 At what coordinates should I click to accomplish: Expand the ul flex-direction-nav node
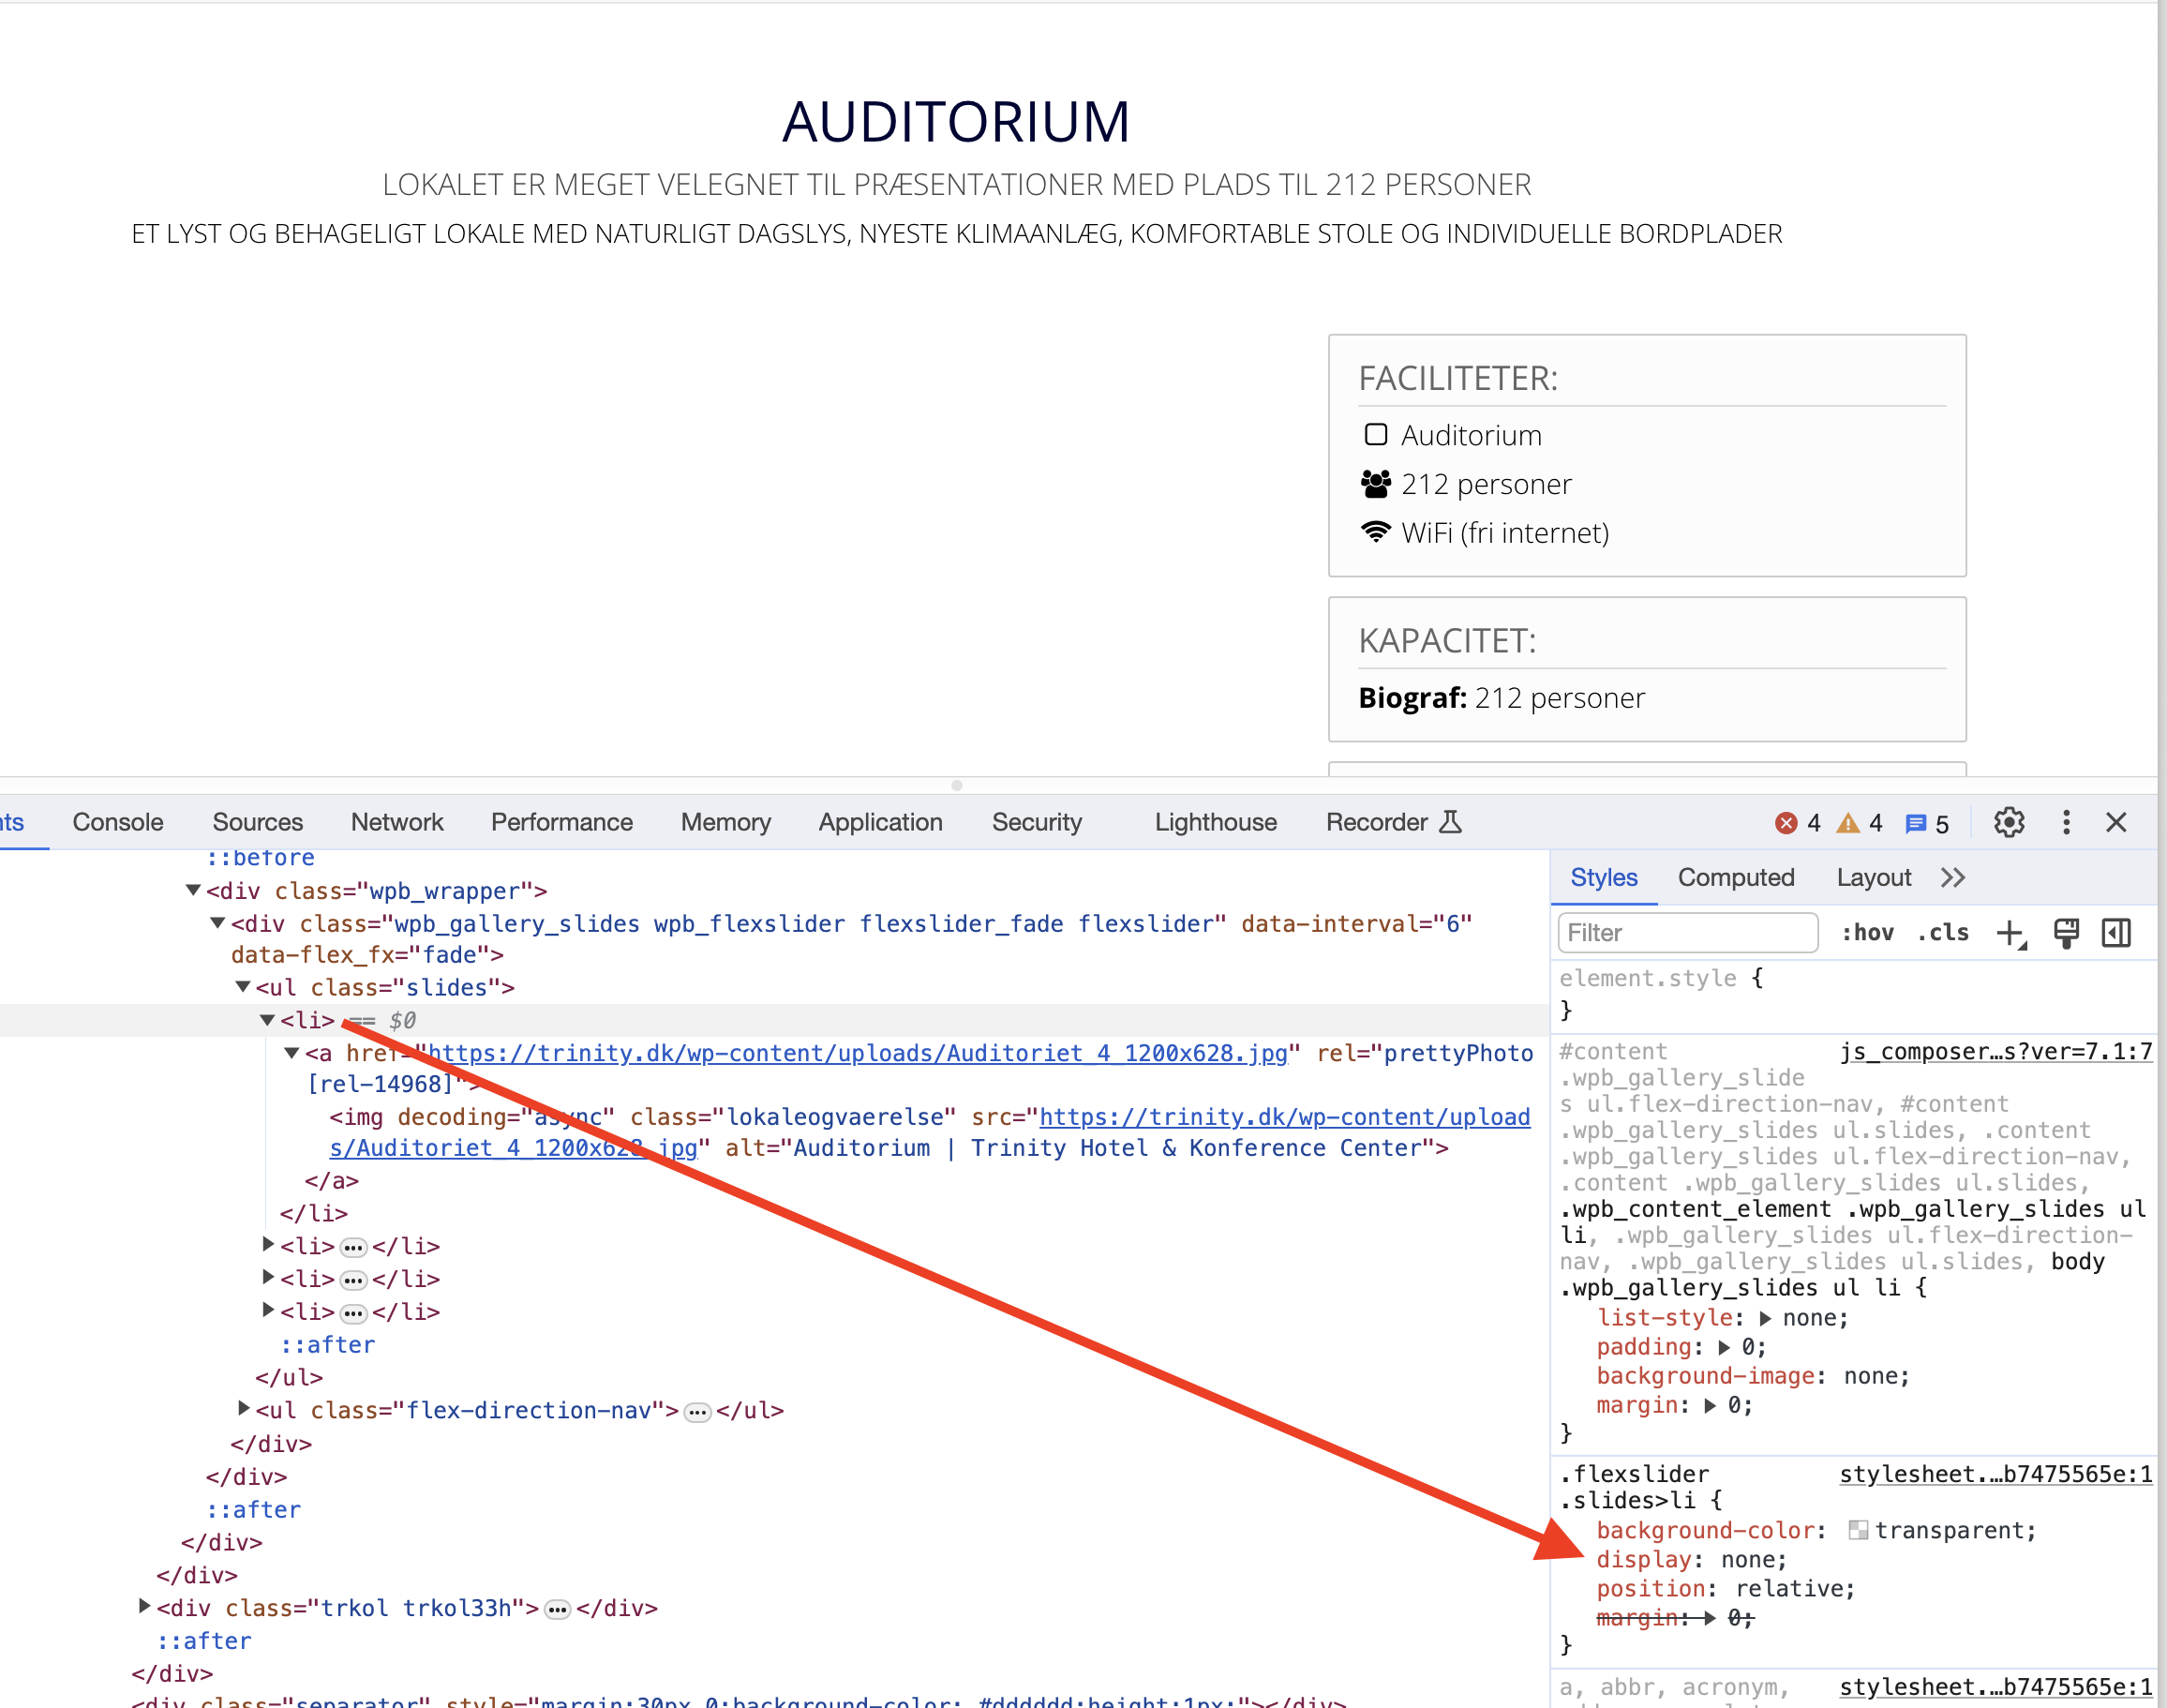point(243,1409)
